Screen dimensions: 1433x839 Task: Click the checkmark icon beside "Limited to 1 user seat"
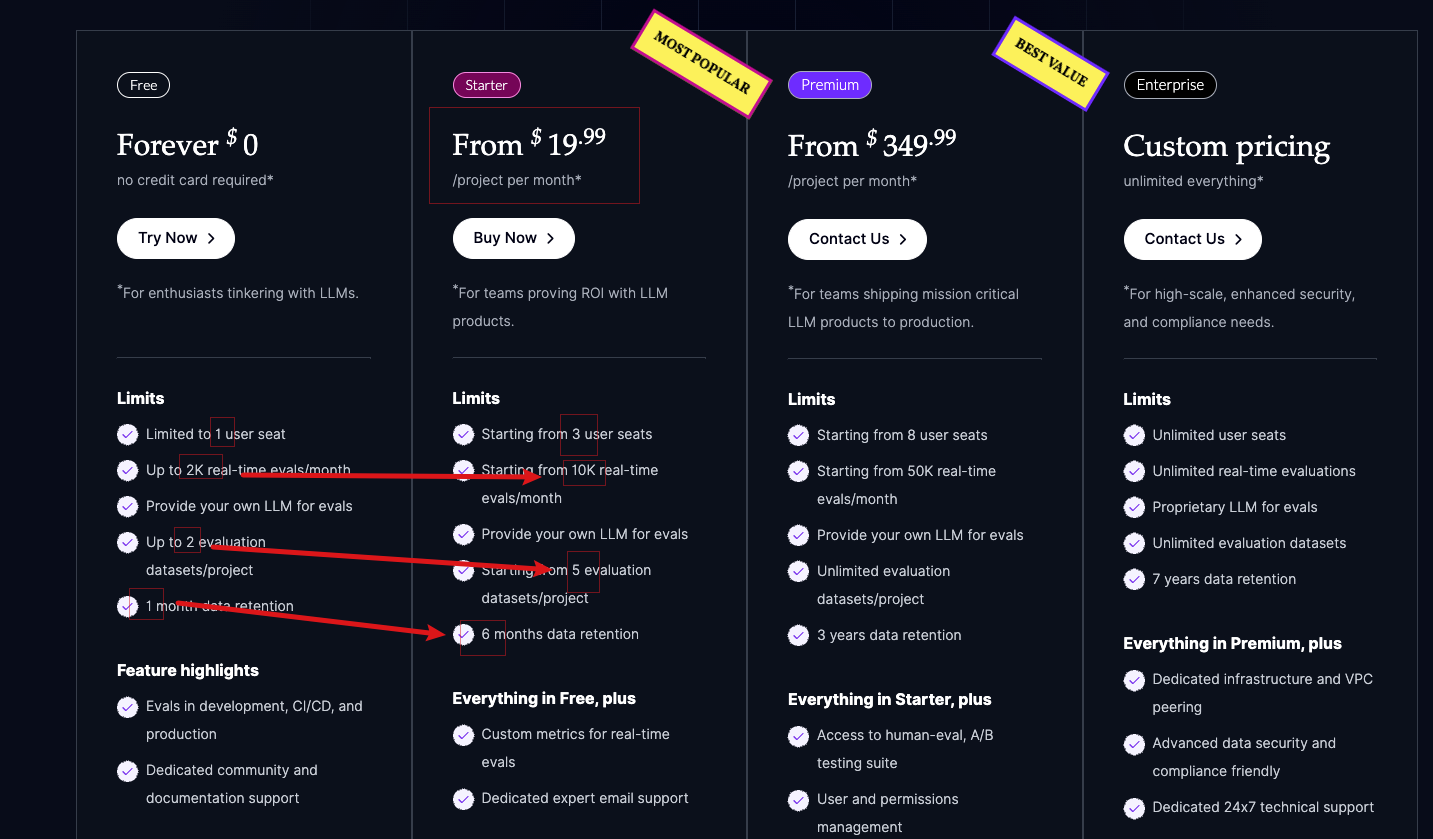point(127,434)
